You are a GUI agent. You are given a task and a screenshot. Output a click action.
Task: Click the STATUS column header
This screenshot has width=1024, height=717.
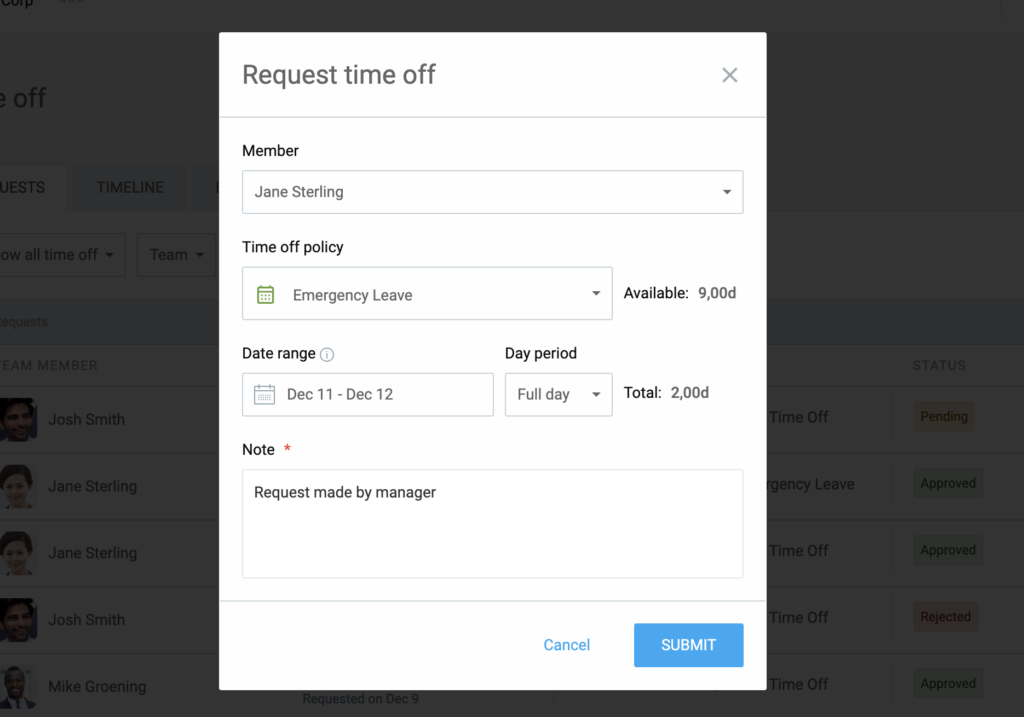point(939,366)
